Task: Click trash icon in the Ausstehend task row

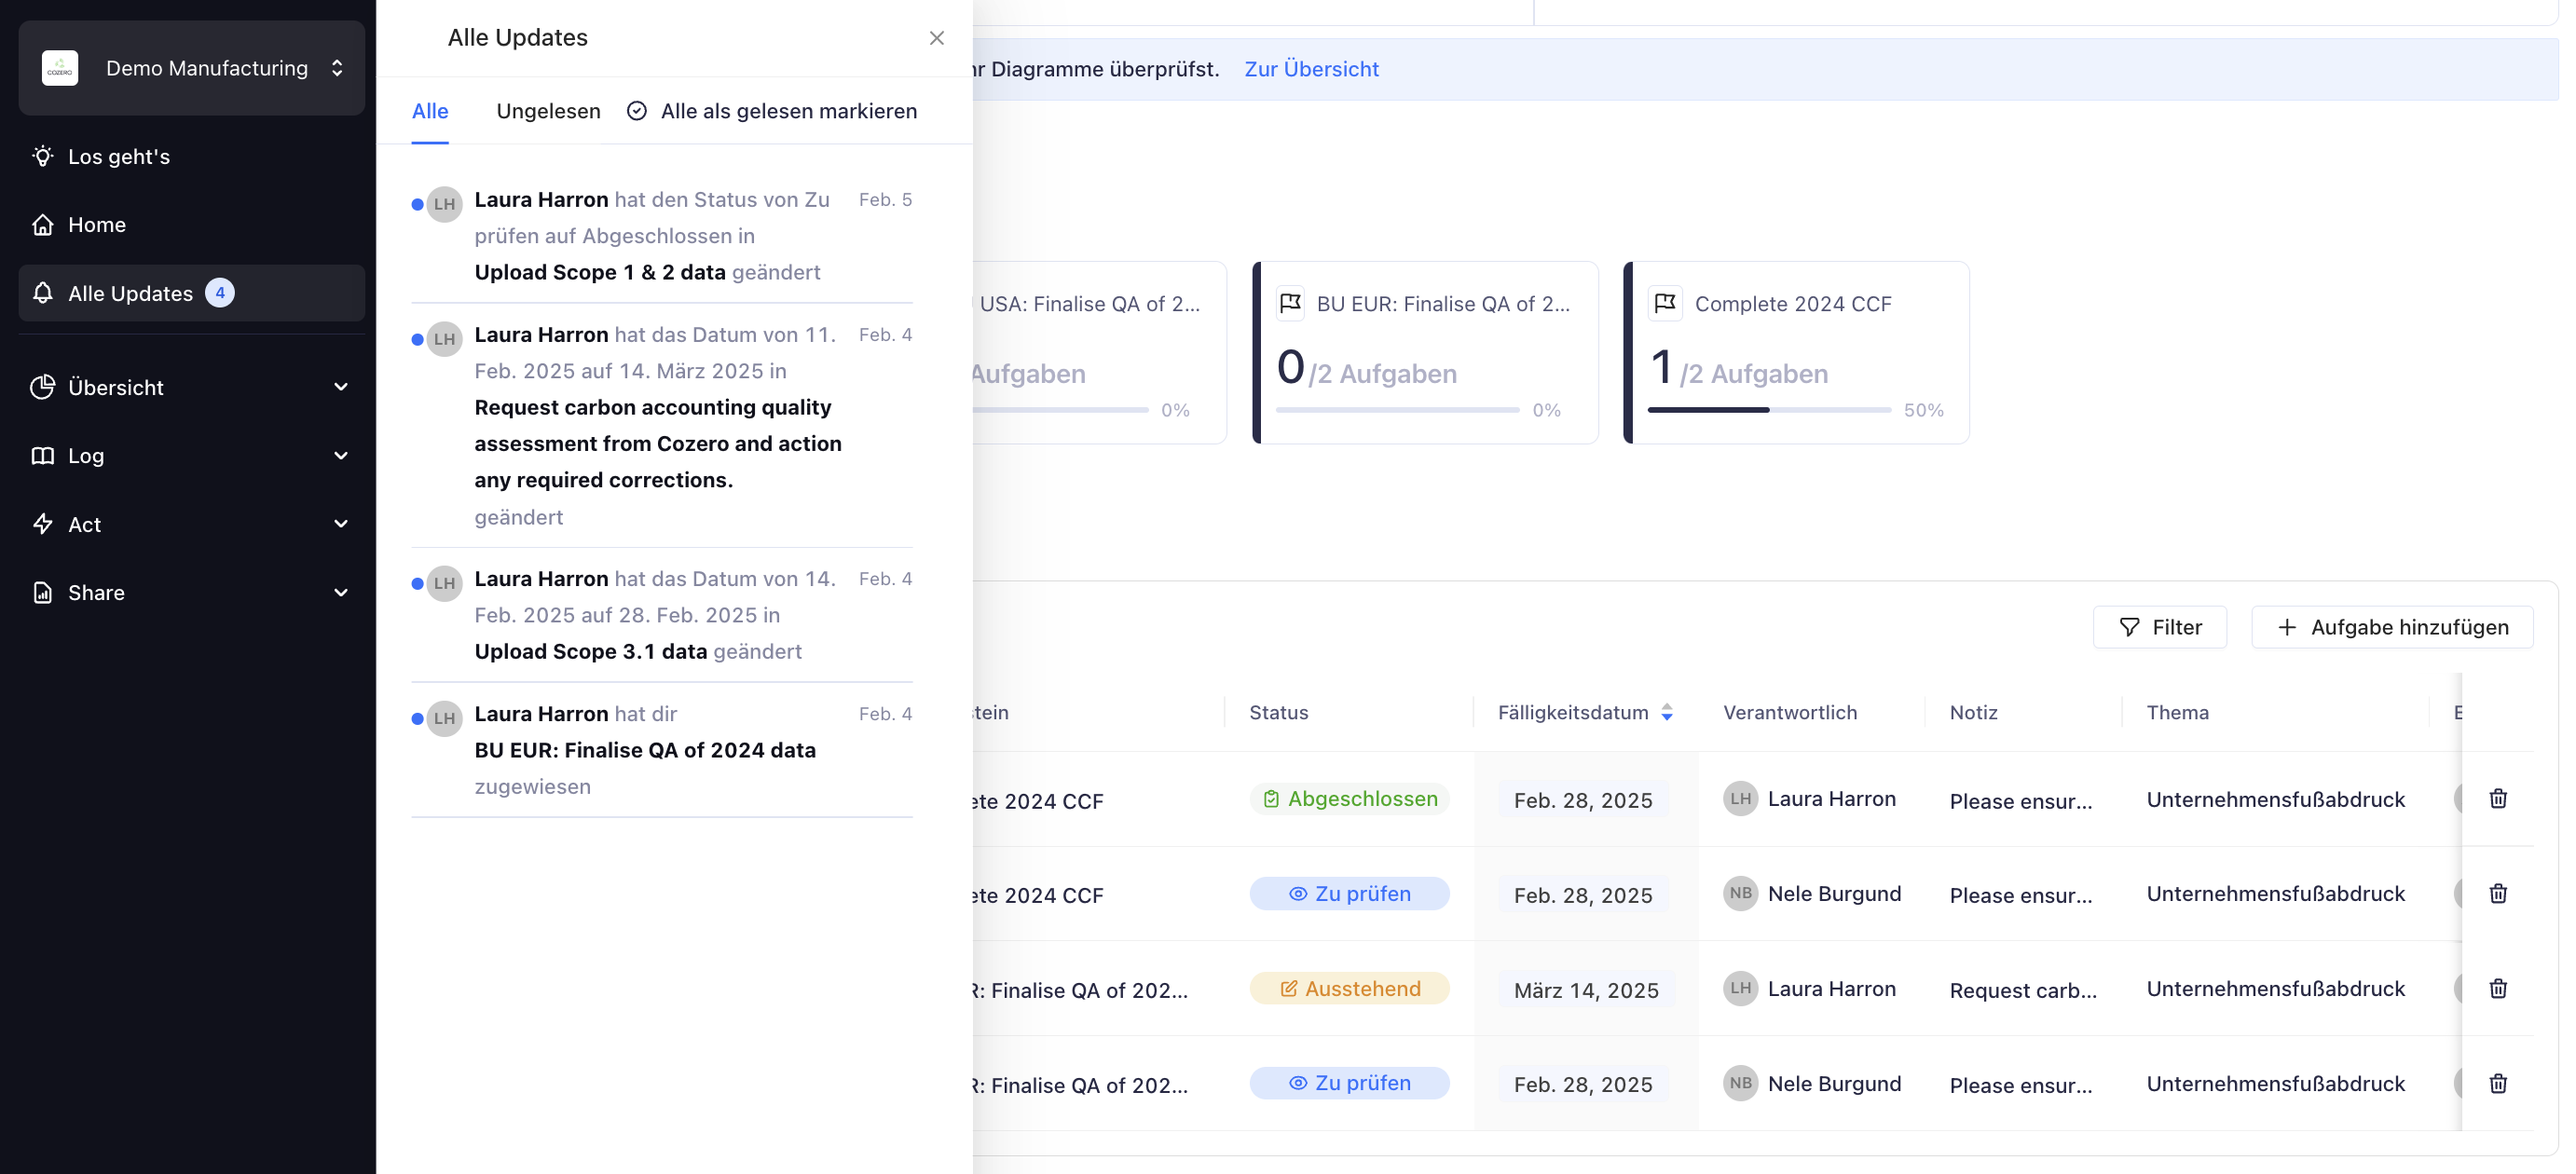Action: click(2497, 989)
